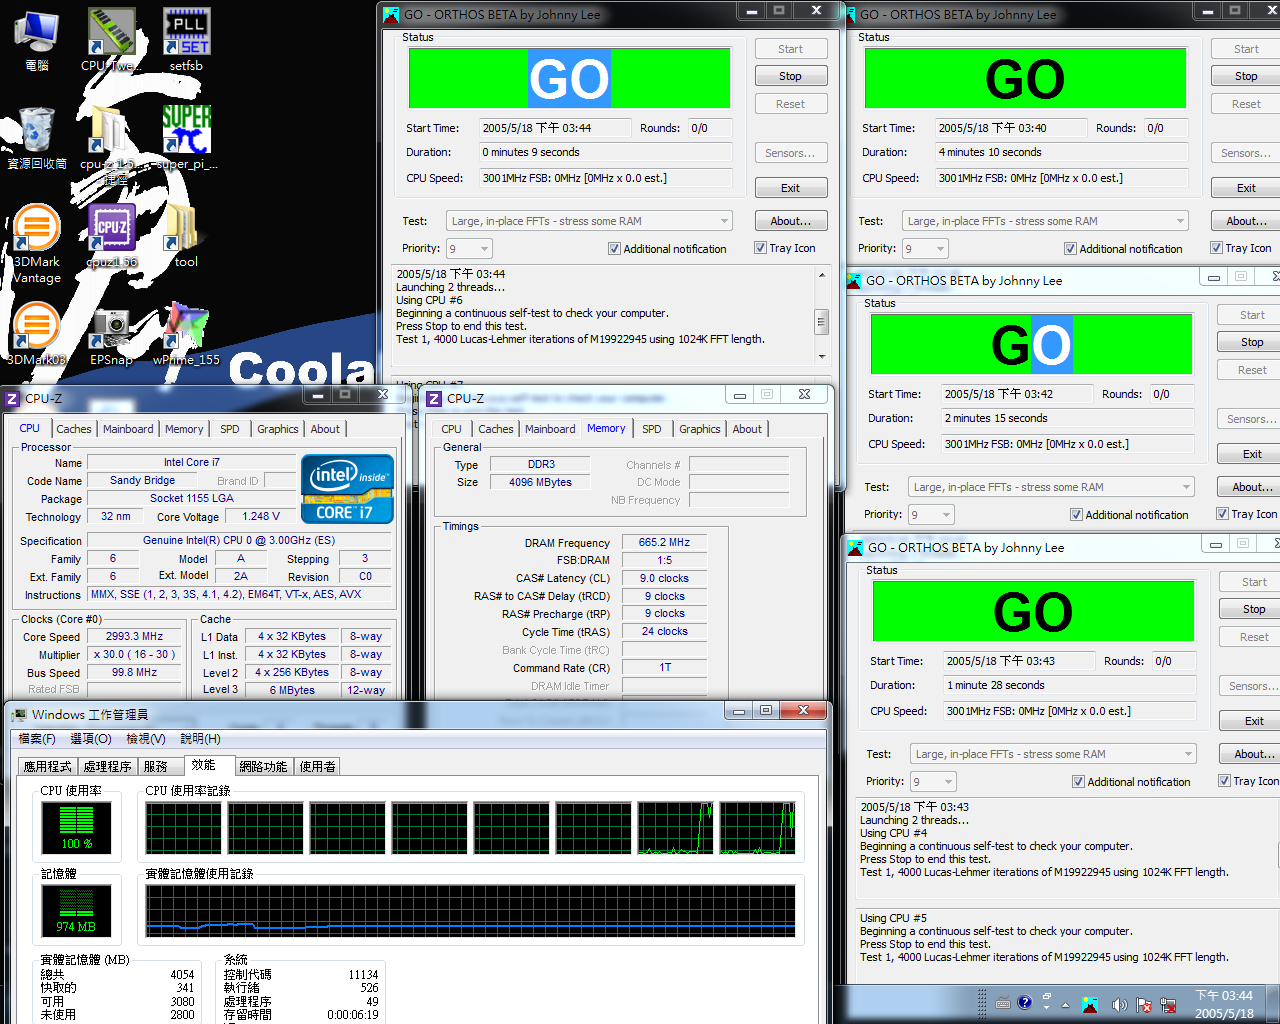The image size is (1280, 1024).
Task: Click the Show Desktop button at the taskbar end
Action: [1272, 1005]
